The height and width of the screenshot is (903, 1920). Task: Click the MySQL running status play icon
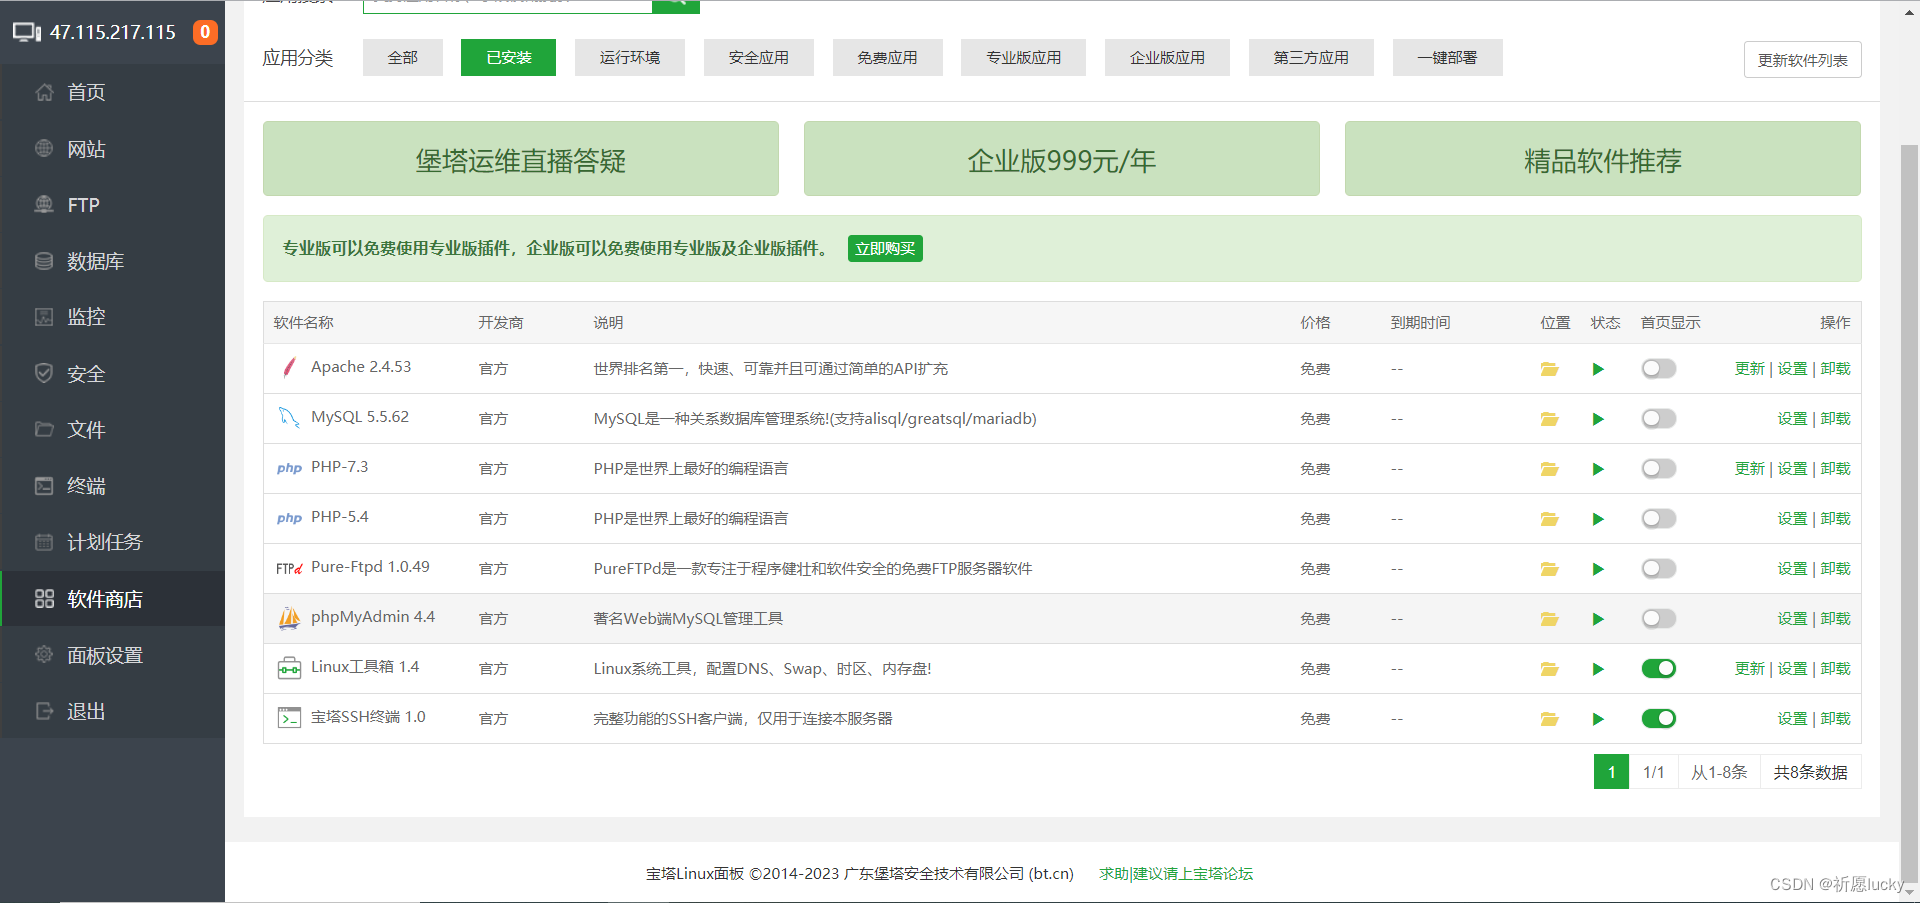[1598, 419]
